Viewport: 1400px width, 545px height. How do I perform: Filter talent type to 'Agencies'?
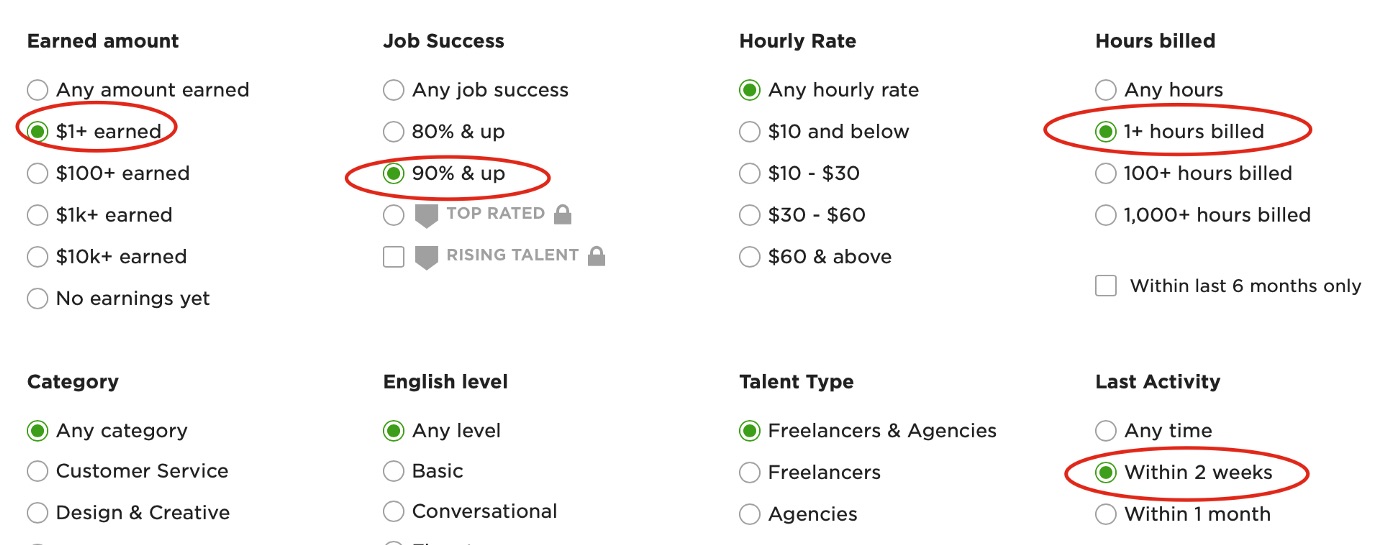tap(750, 515)
